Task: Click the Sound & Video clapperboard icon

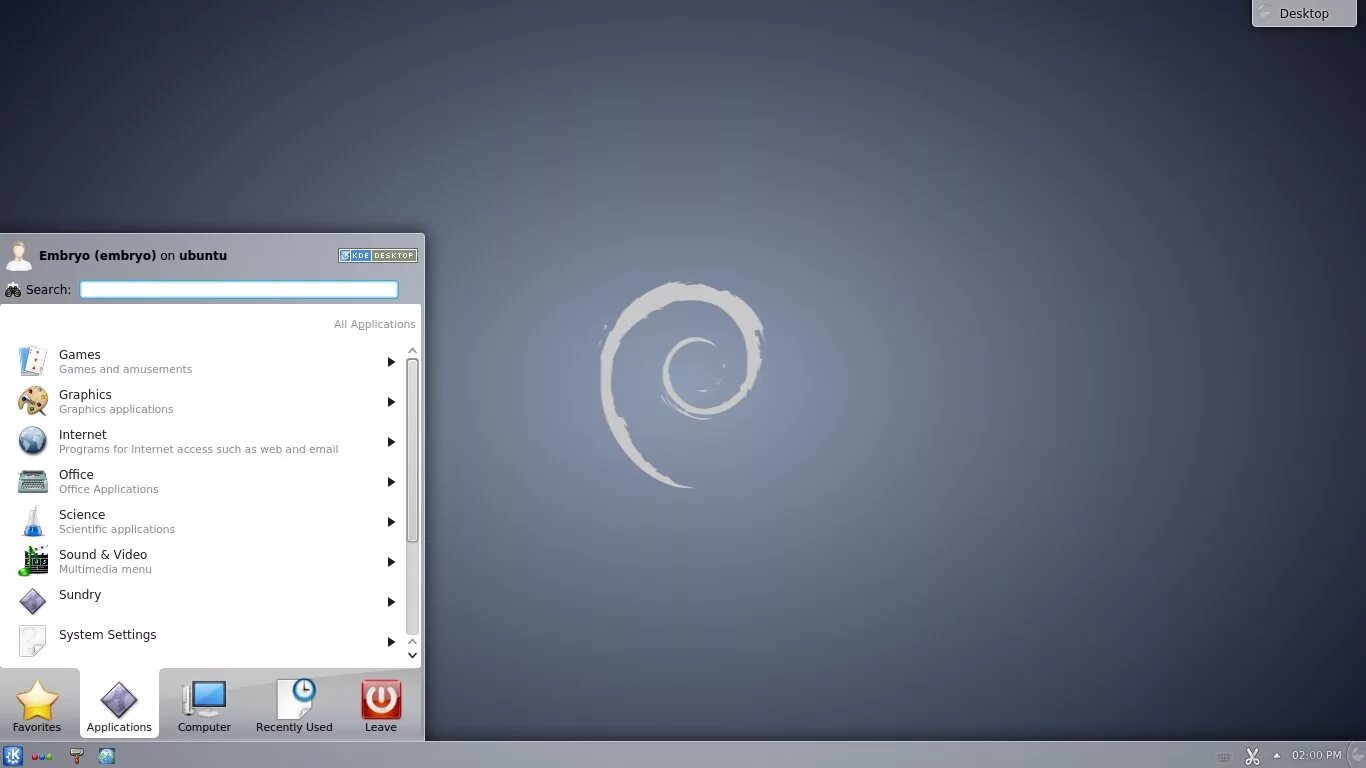Action: [x=32, y=561]
